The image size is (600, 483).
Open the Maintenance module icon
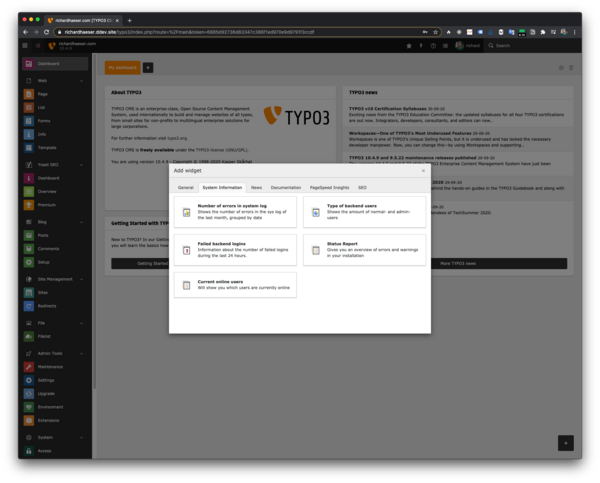29,367
